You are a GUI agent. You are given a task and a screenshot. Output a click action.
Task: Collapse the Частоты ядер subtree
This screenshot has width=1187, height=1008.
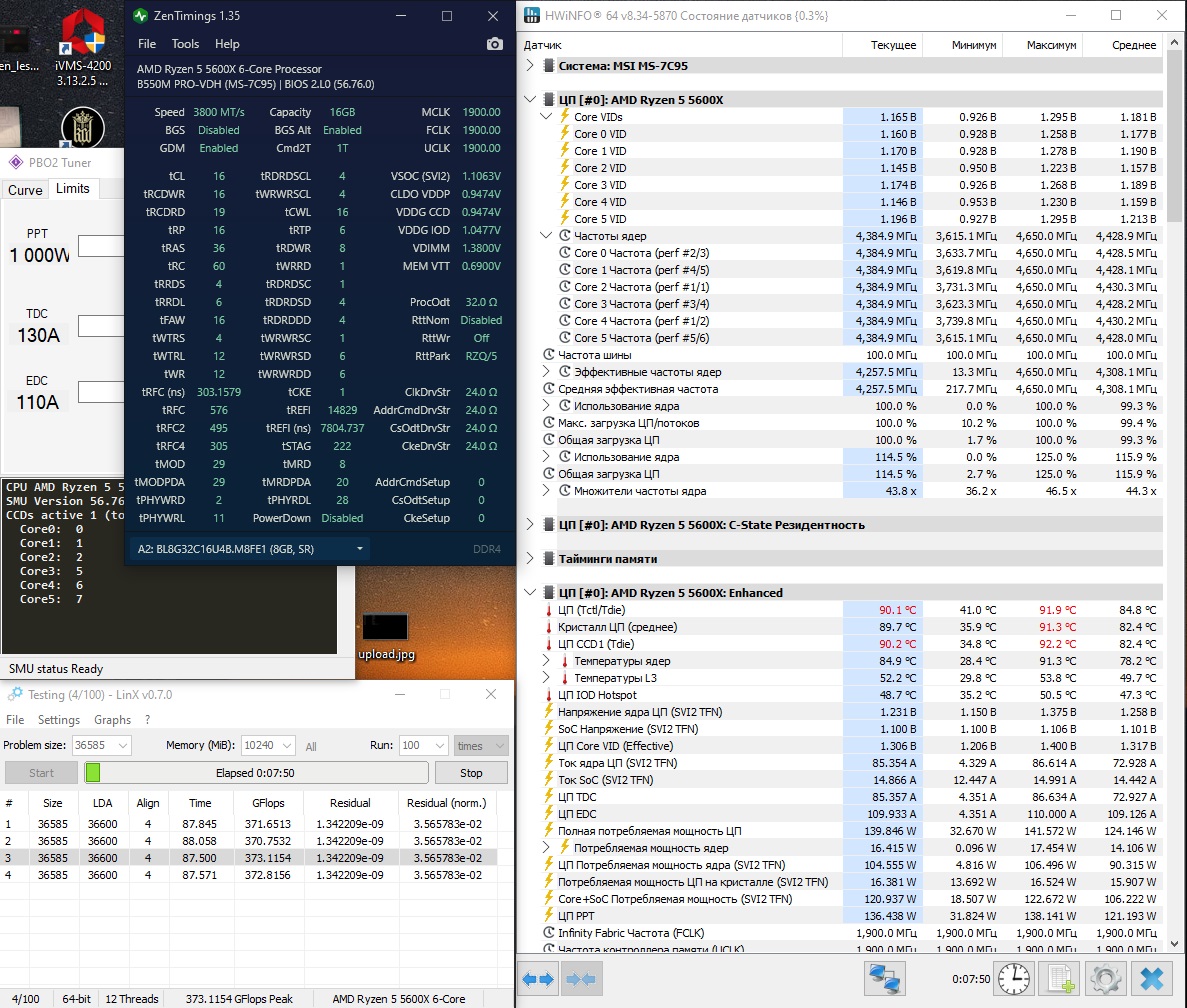pyautogui.click(x=546, y=235)
